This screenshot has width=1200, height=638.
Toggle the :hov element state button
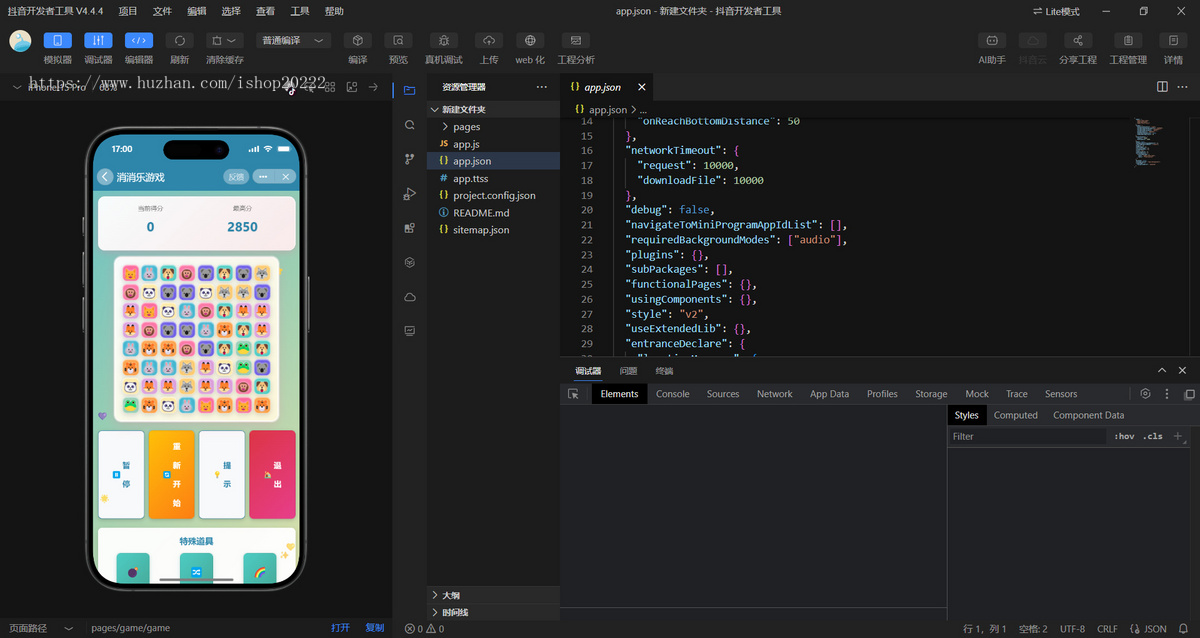[1125, 436]
